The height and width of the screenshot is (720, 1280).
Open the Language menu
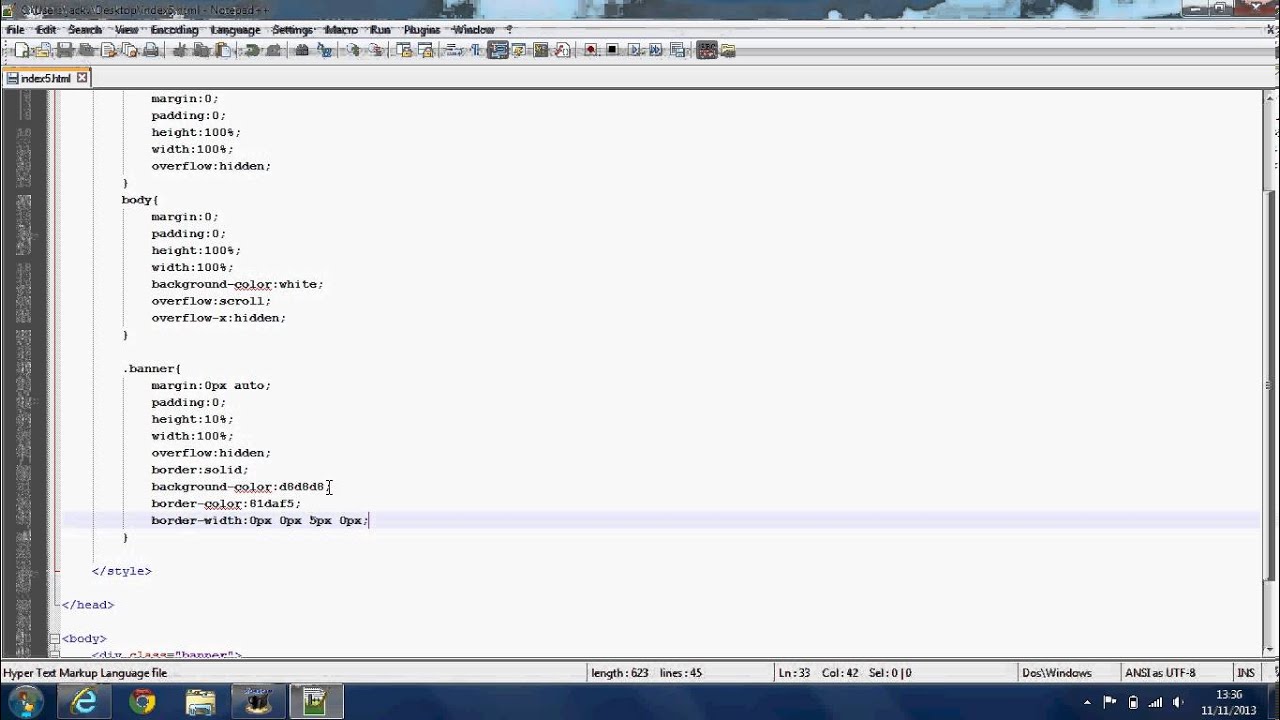pyautogui.click(x=235, y=30)
